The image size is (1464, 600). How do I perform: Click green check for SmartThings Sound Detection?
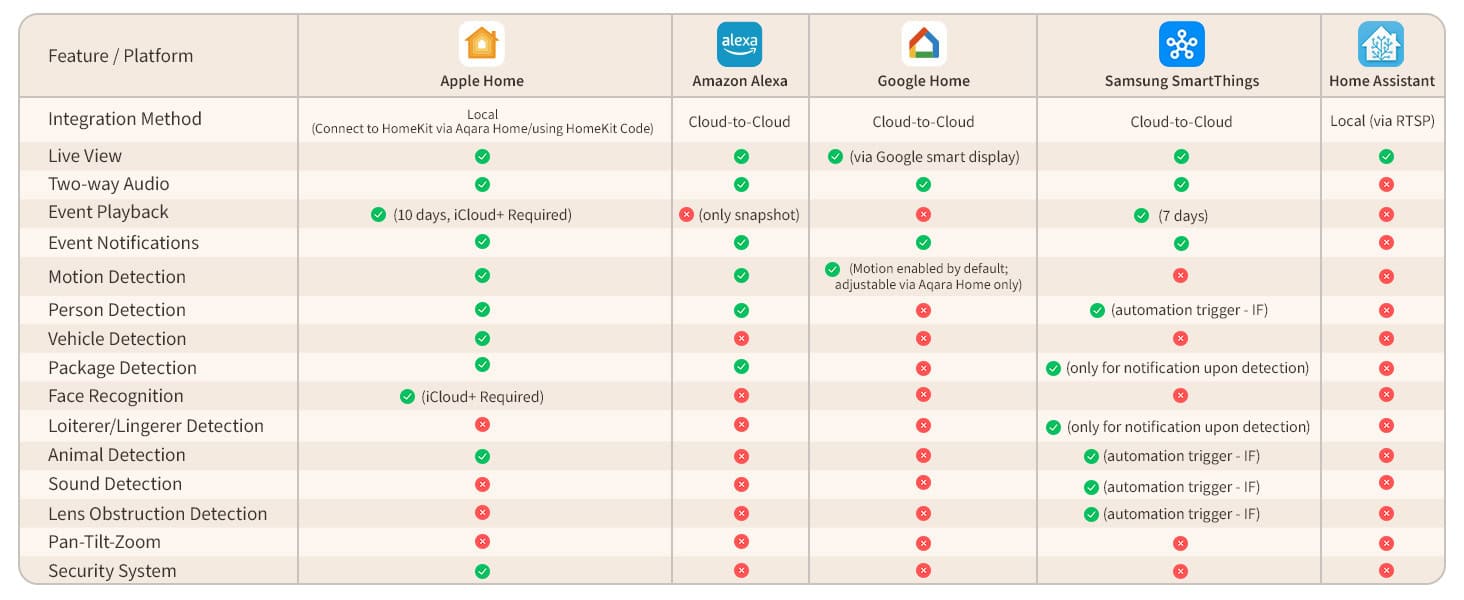pyautogui.click(x=1091, y=487)
